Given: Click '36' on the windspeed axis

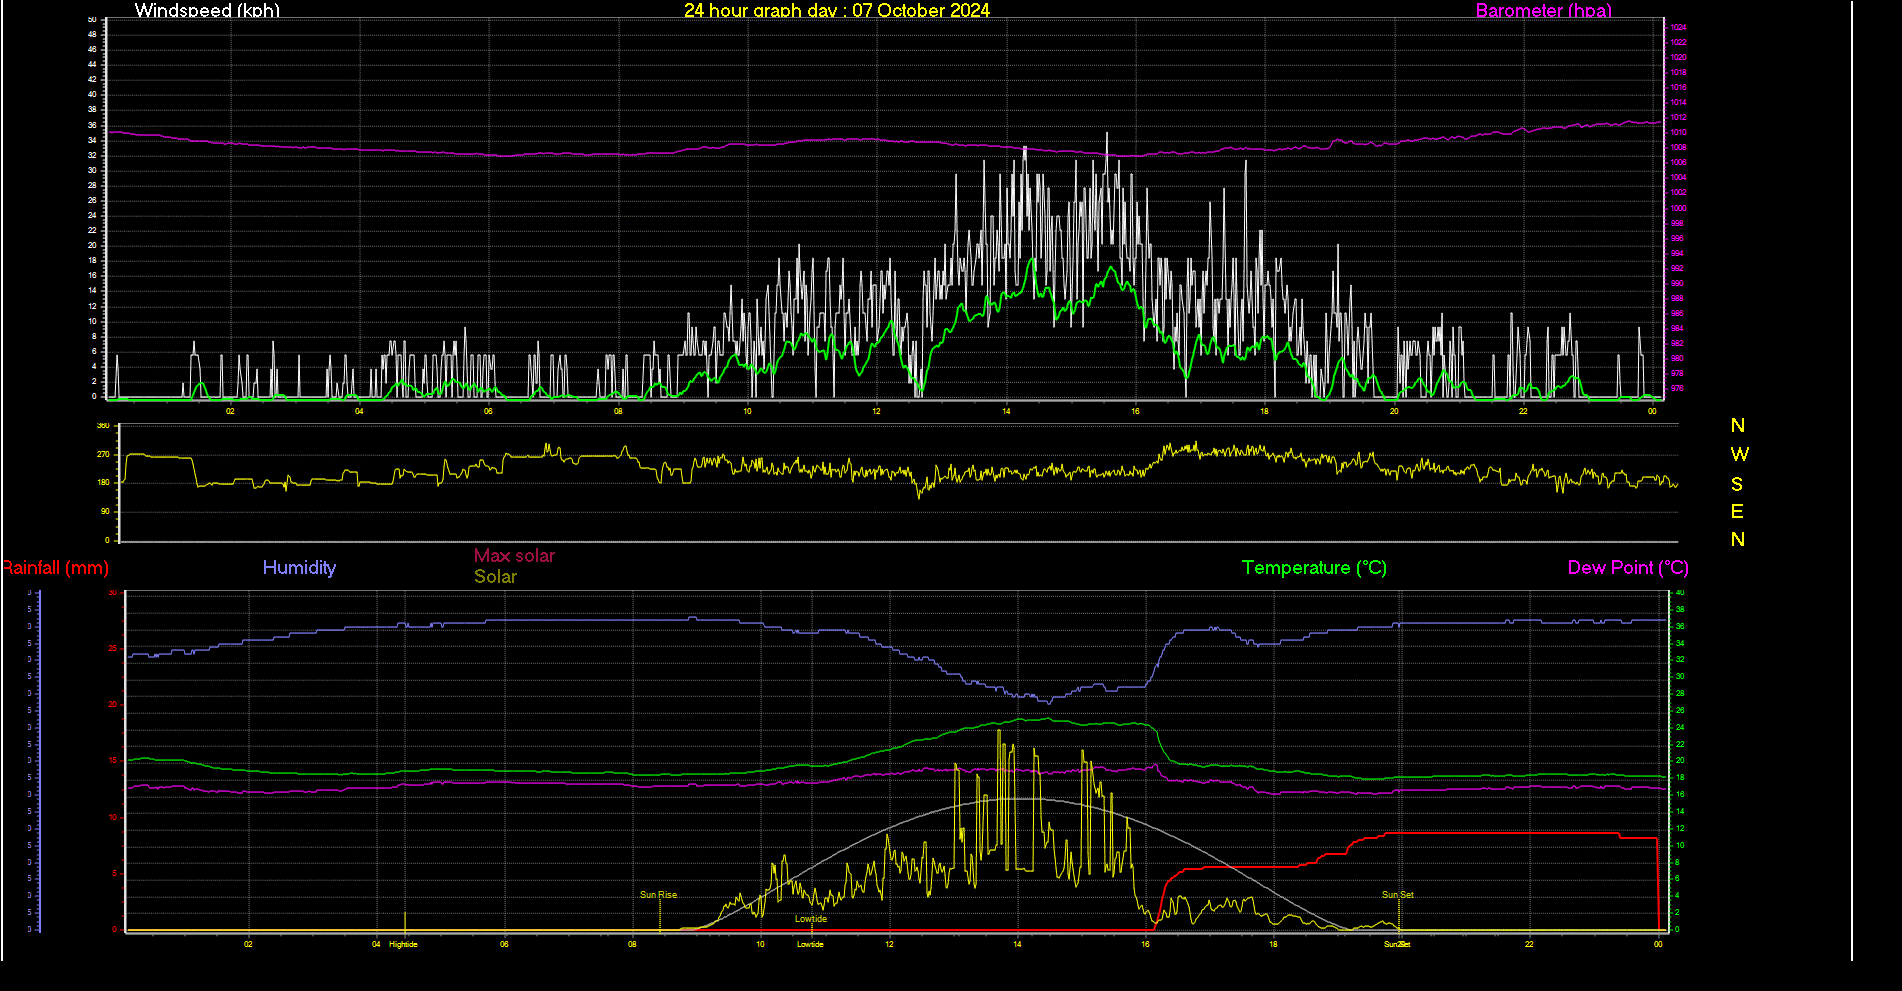Looking at the screenshot, I should click(93, 125).
